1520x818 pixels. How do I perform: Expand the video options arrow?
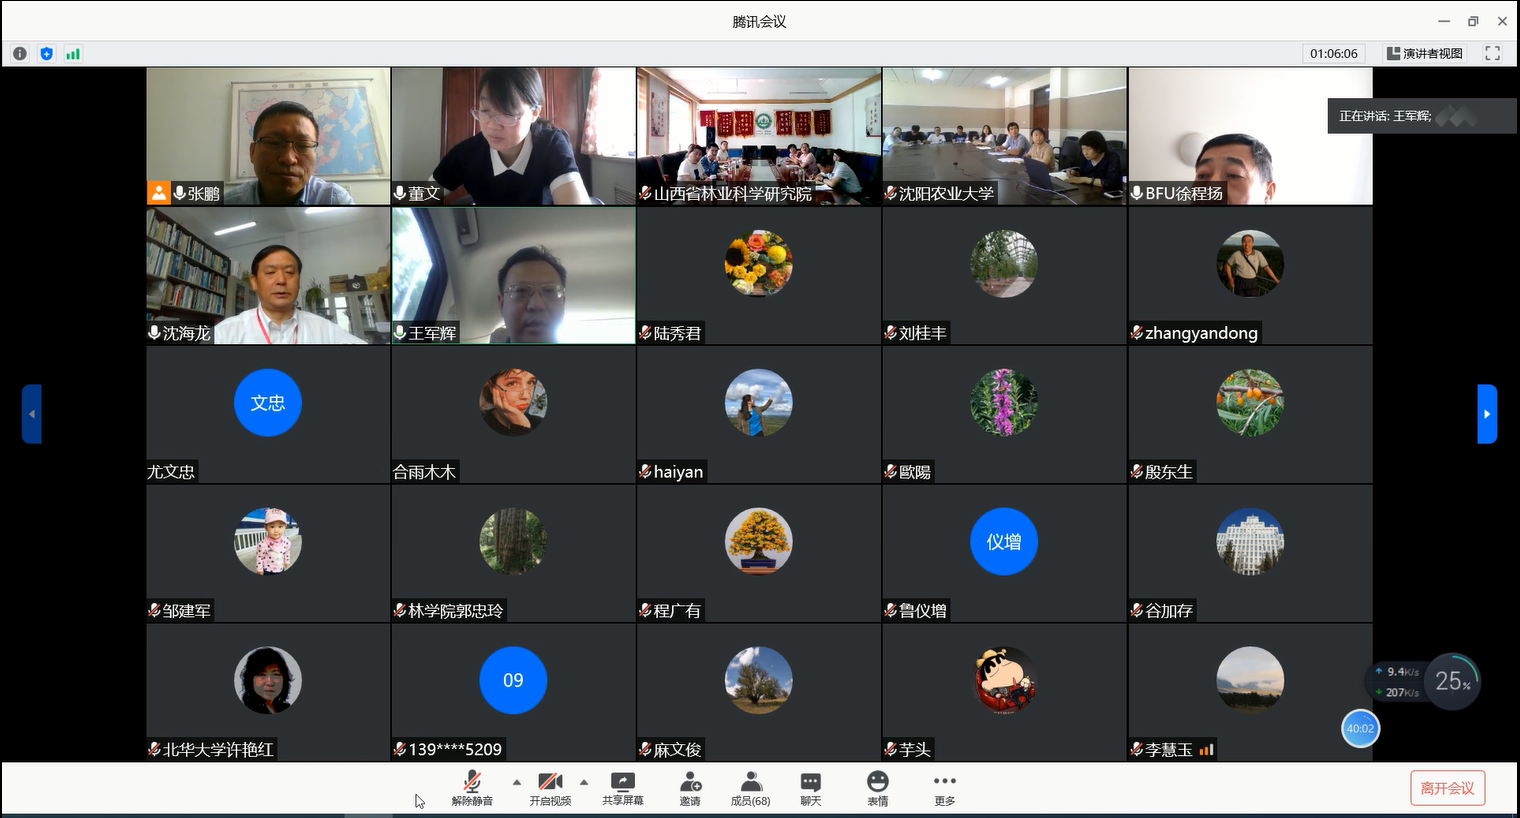coord(584,782)
